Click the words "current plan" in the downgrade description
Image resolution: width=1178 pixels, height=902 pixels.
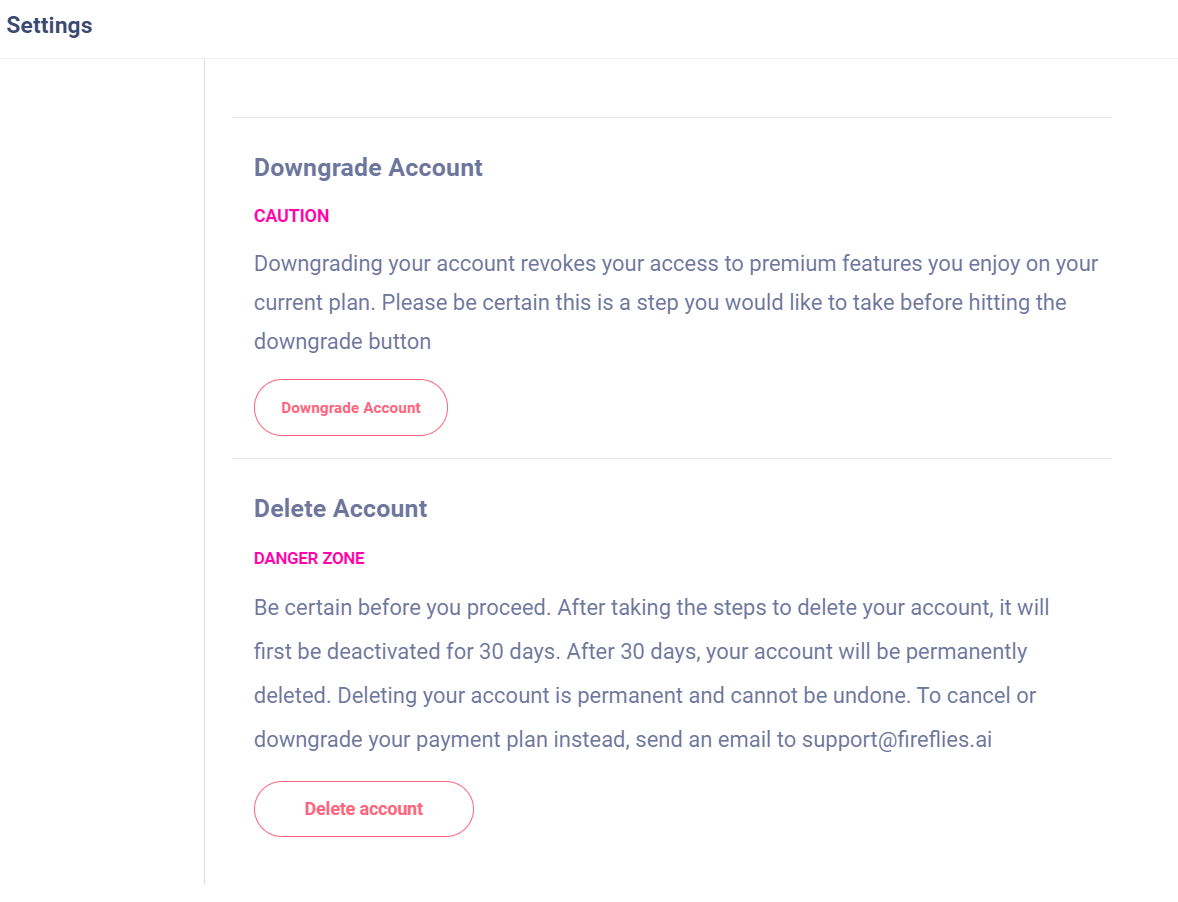coord(313,303)
